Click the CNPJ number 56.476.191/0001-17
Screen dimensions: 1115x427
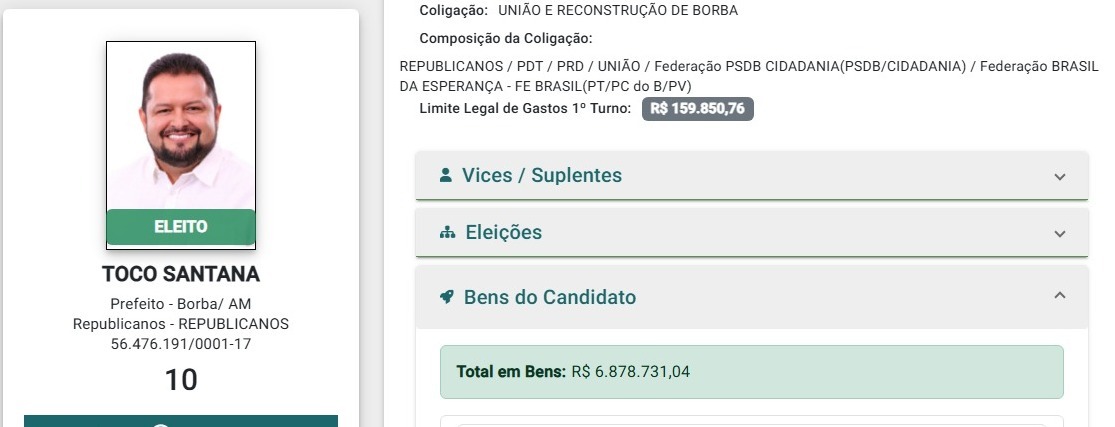click(x=181, y=344)
